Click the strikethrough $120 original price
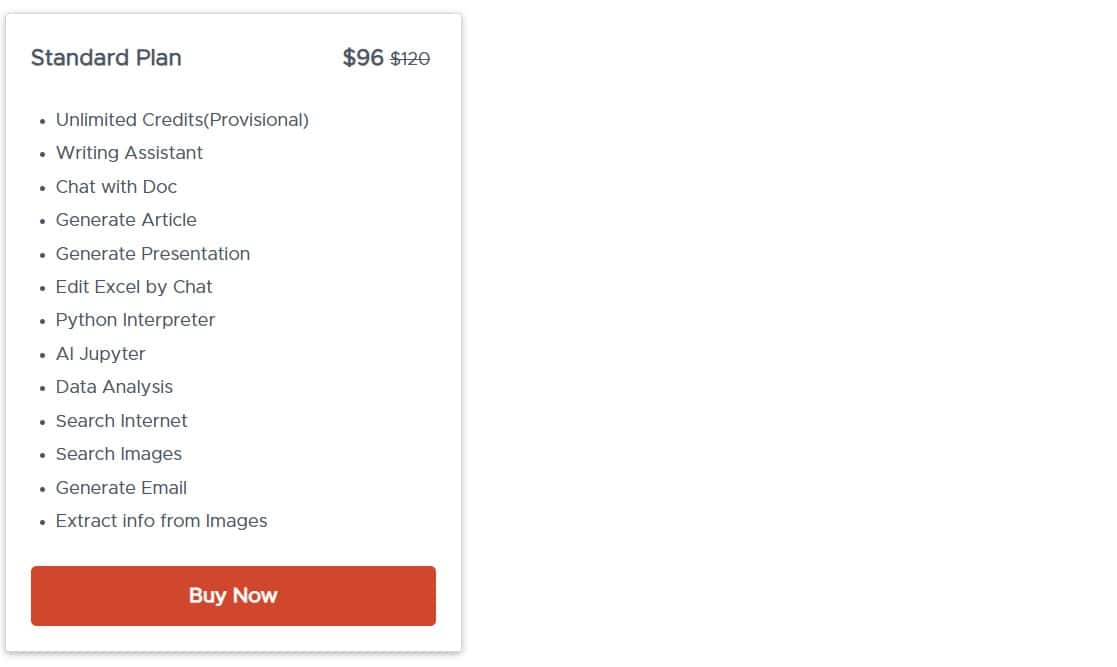1117x667 pixels. pyautogui.click(x=411, y=59)
